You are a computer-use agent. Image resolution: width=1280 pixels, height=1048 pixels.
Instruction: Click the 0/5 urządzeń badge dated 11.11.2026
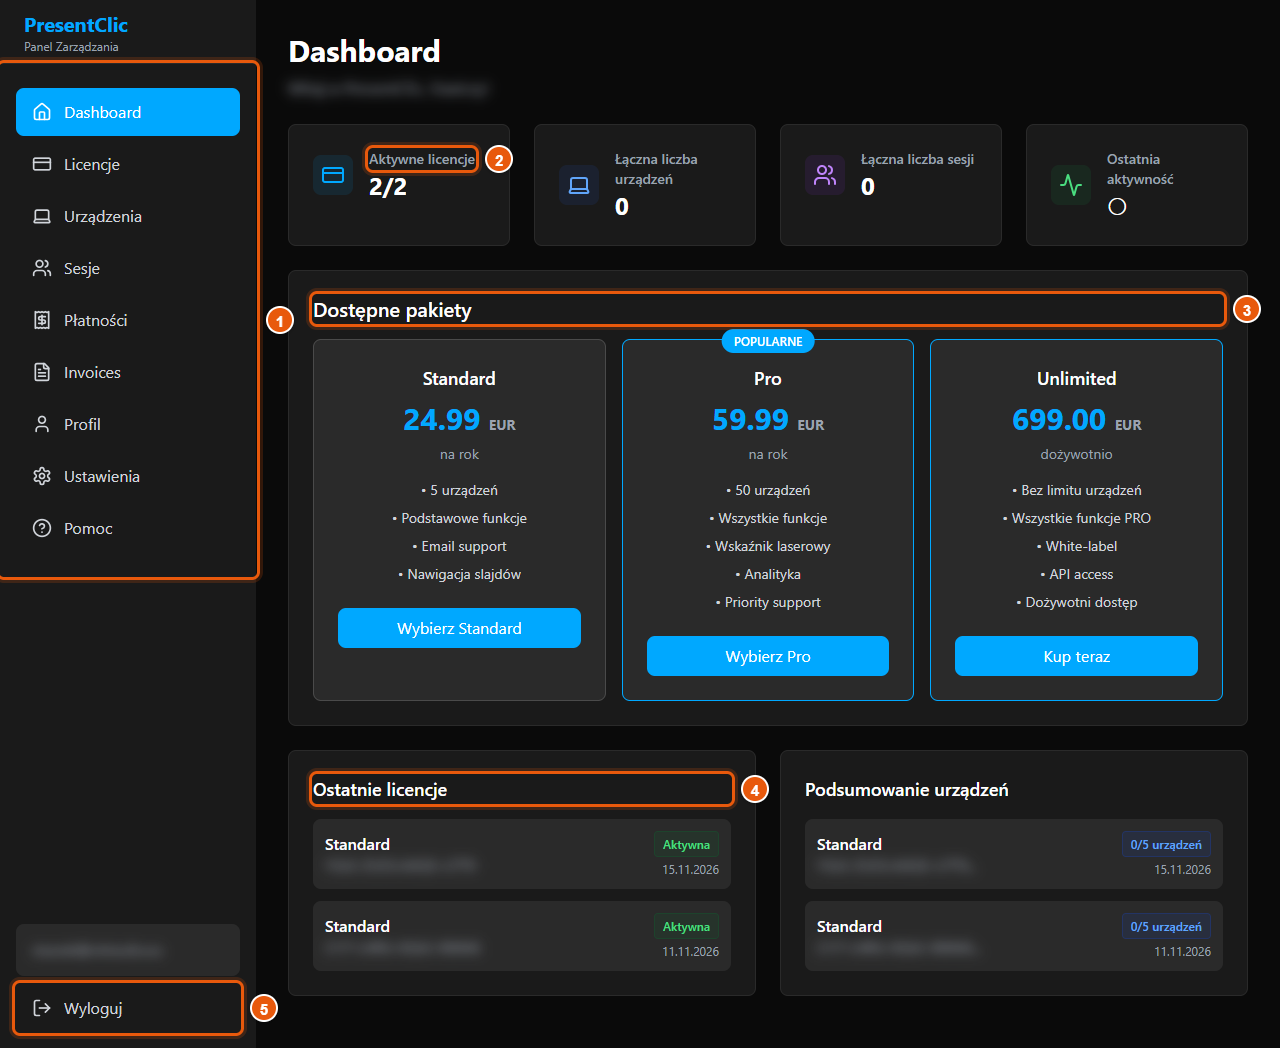tap(1166, 927)
